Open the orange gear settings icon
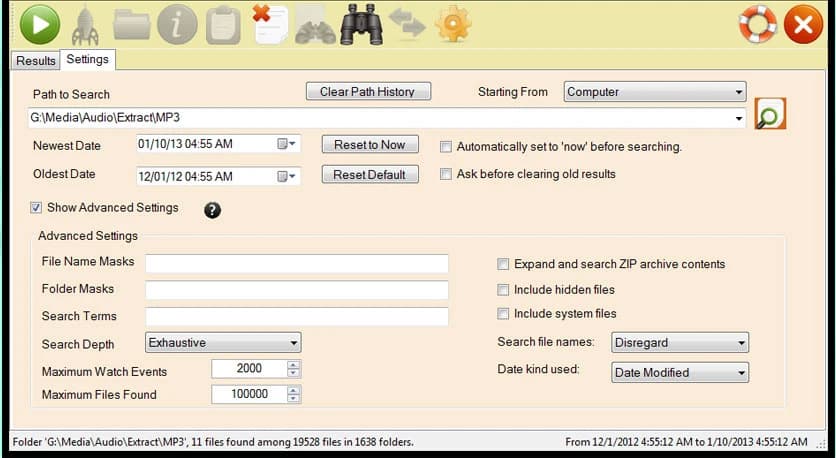This screenshot has height=458, width=836. tap(453, 24)
